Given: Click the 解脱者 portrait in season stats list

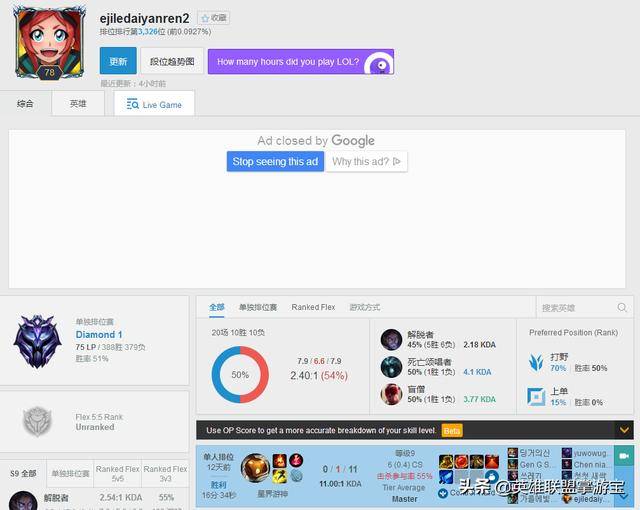Looking at the screenshot, I should pyautogui.click(x=23, y=501).
